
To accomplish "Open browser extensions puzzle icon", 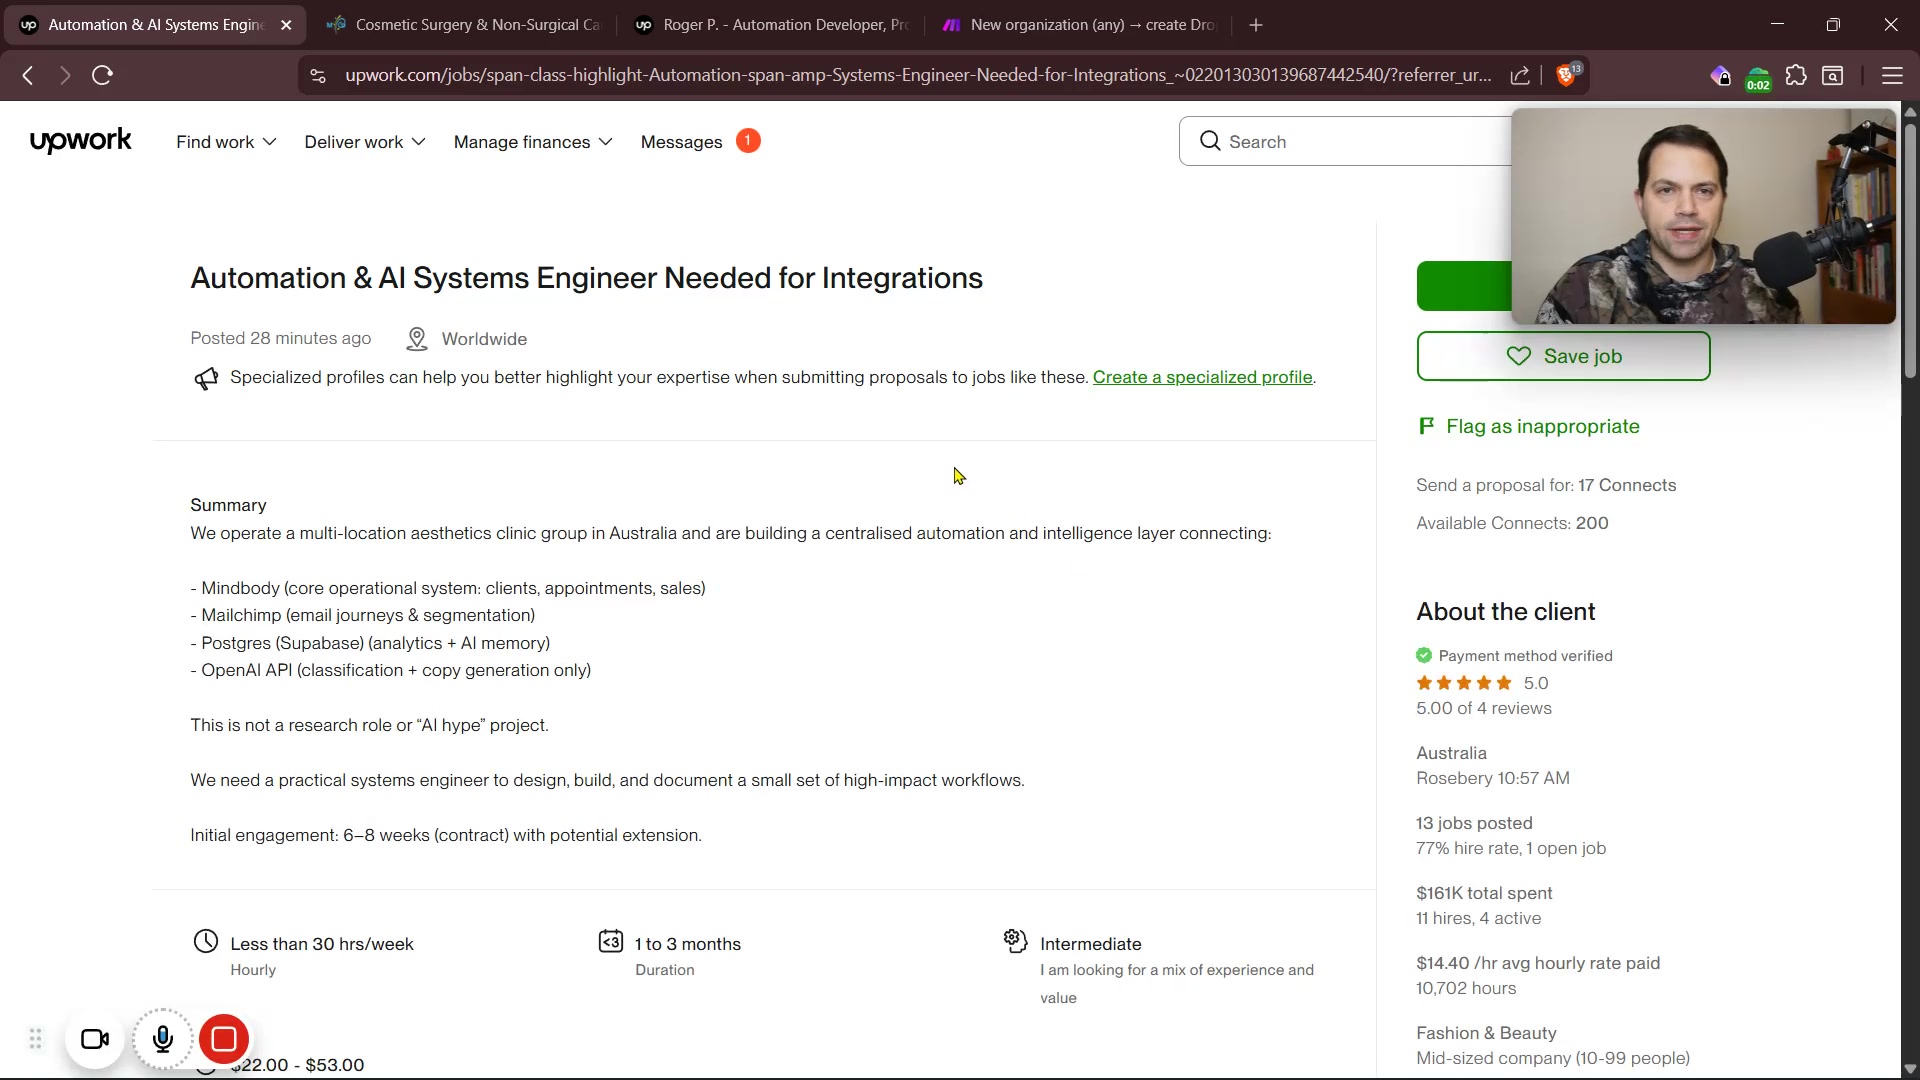I will coord(1796,76).
